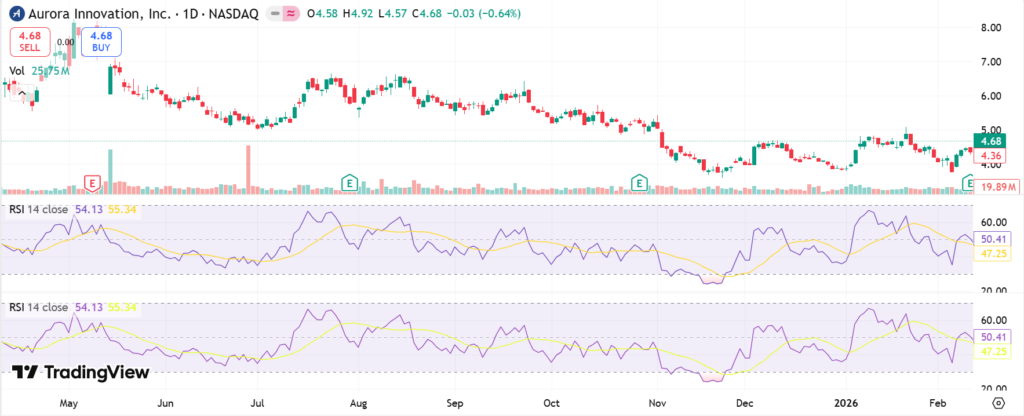The height and width of the screenshot is (416, 1024).
Task: Click the earnings E marker near November
Action: [x=639, y=182]
